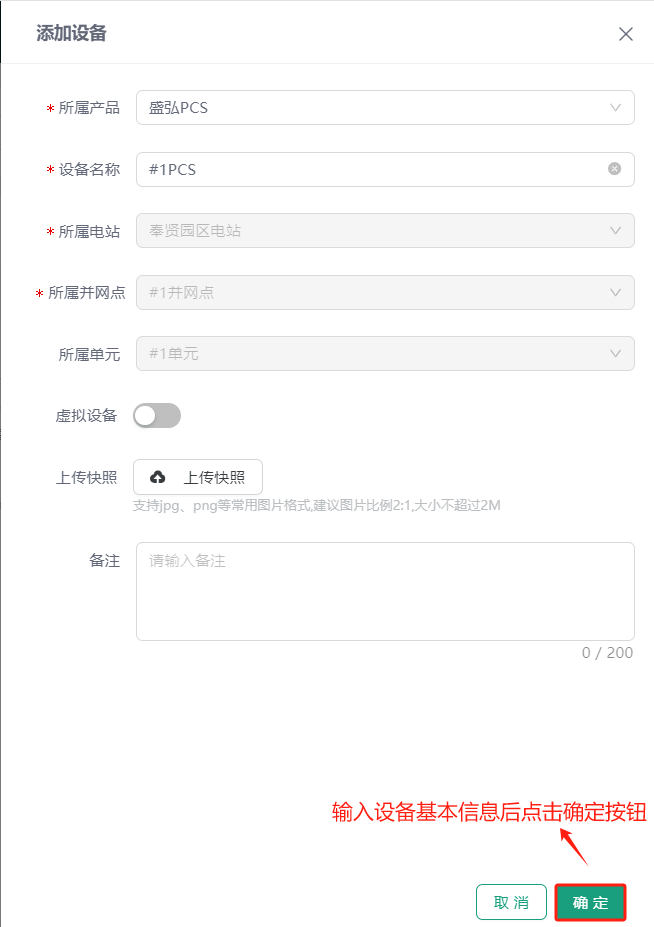Focus the 设备名称 field containing #1PCS
654x927 pixels.
pyautogui.click(x=370, y=169)
